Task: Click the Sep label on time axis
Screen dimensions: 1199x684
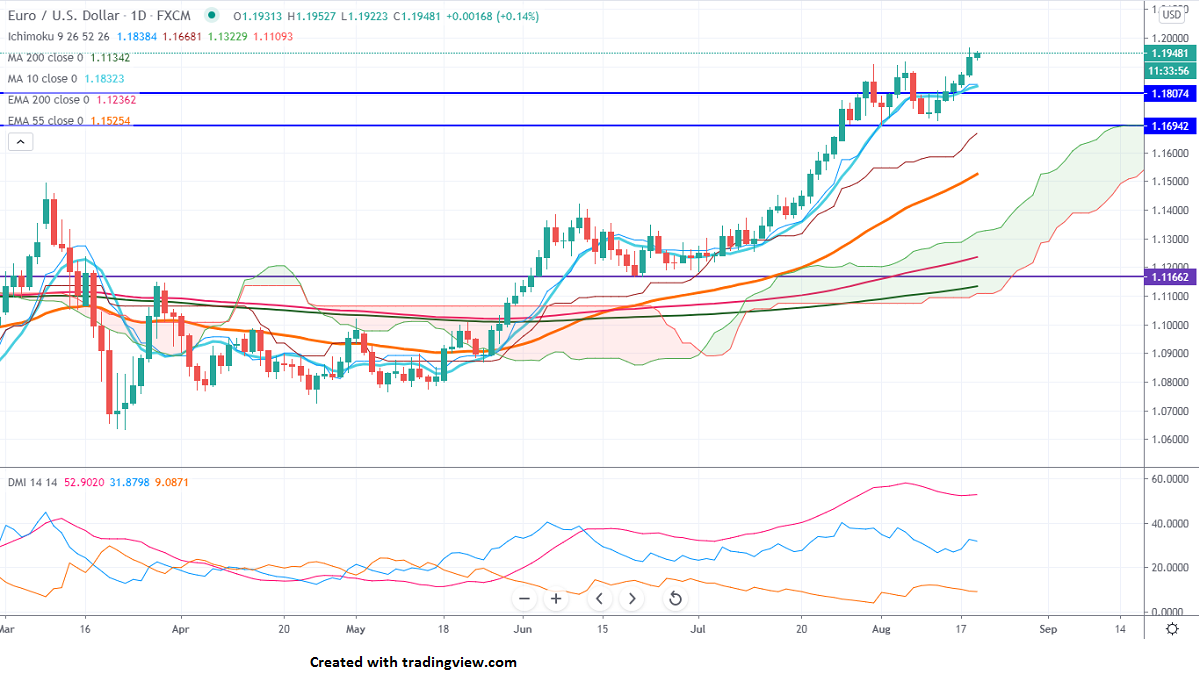Action: click(x=1048, y=629)
